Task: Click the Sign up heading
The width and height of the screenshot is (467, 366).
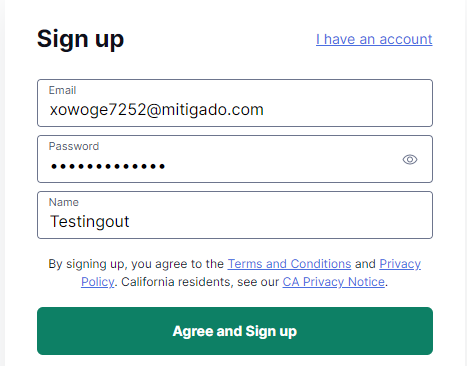Action: pyautogui.click(x=80, y=40)
